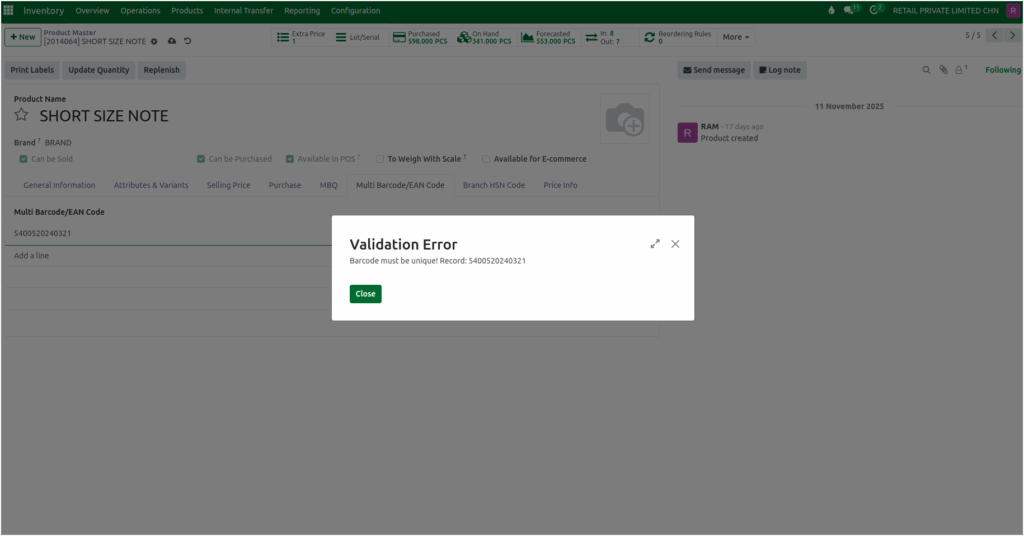1024x536 pixels.
Task: Click the cloud save icon in the breadcrumb
Action: coord(172,41)
